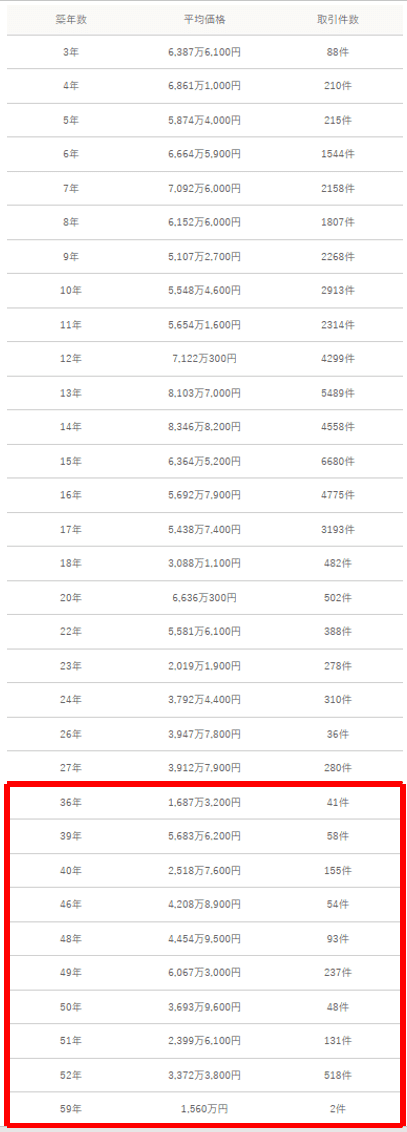The height and width of the screenshot is (1132, 407).
Task: Select the price 7,122万300円
Action: [x=205, y=359]
